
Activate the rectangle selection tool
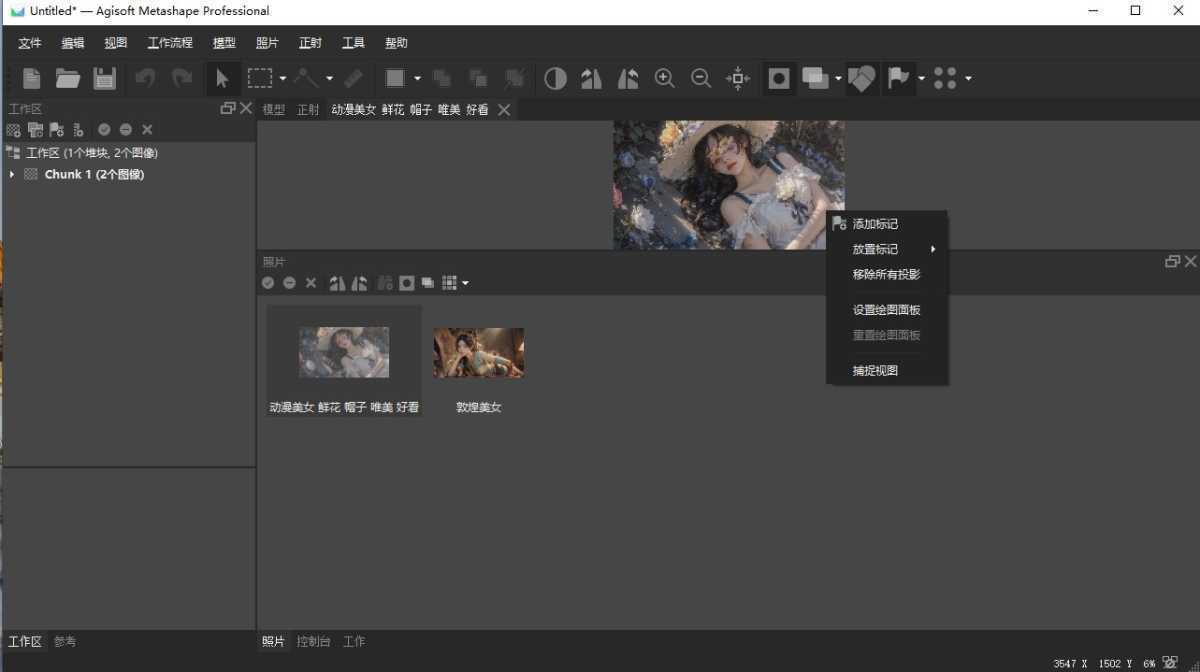[x=261, y=78]
